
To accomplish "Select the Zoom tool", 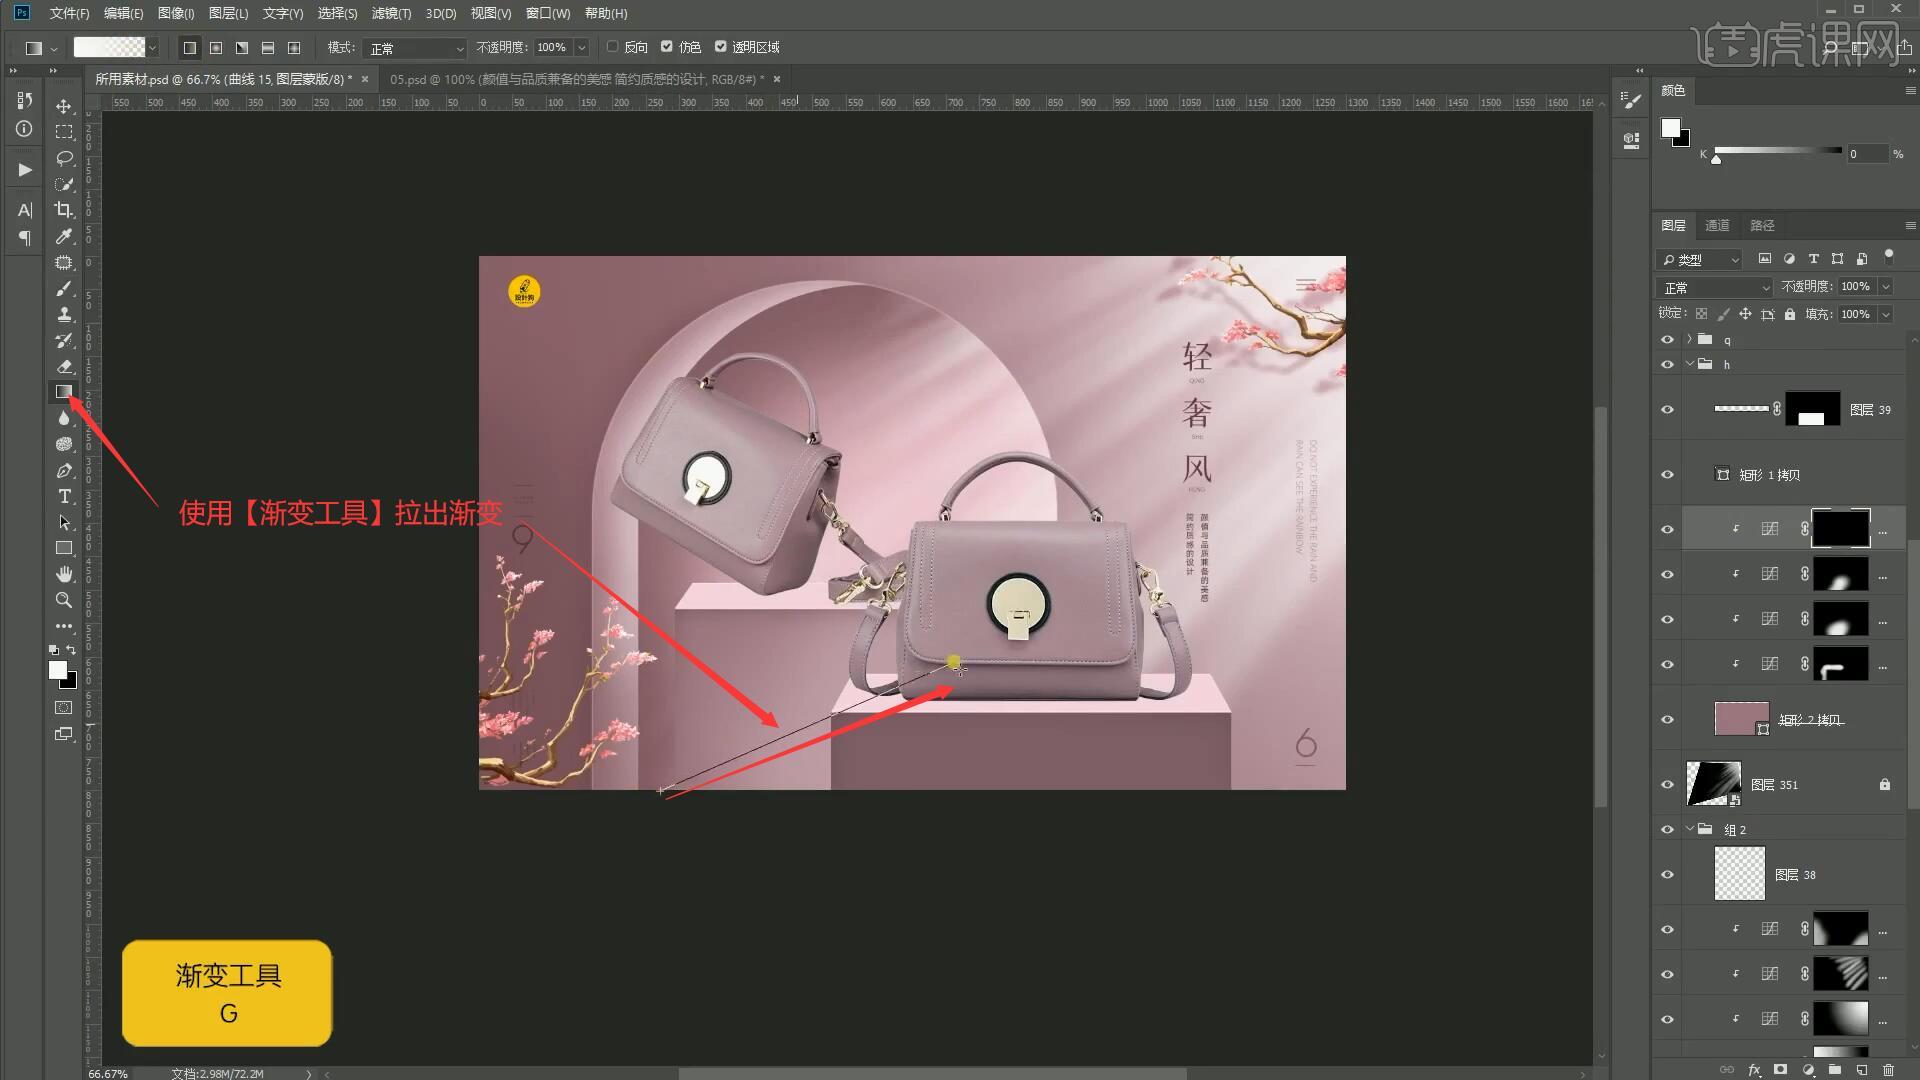I will pyautogui.click(x=64, y=600).
